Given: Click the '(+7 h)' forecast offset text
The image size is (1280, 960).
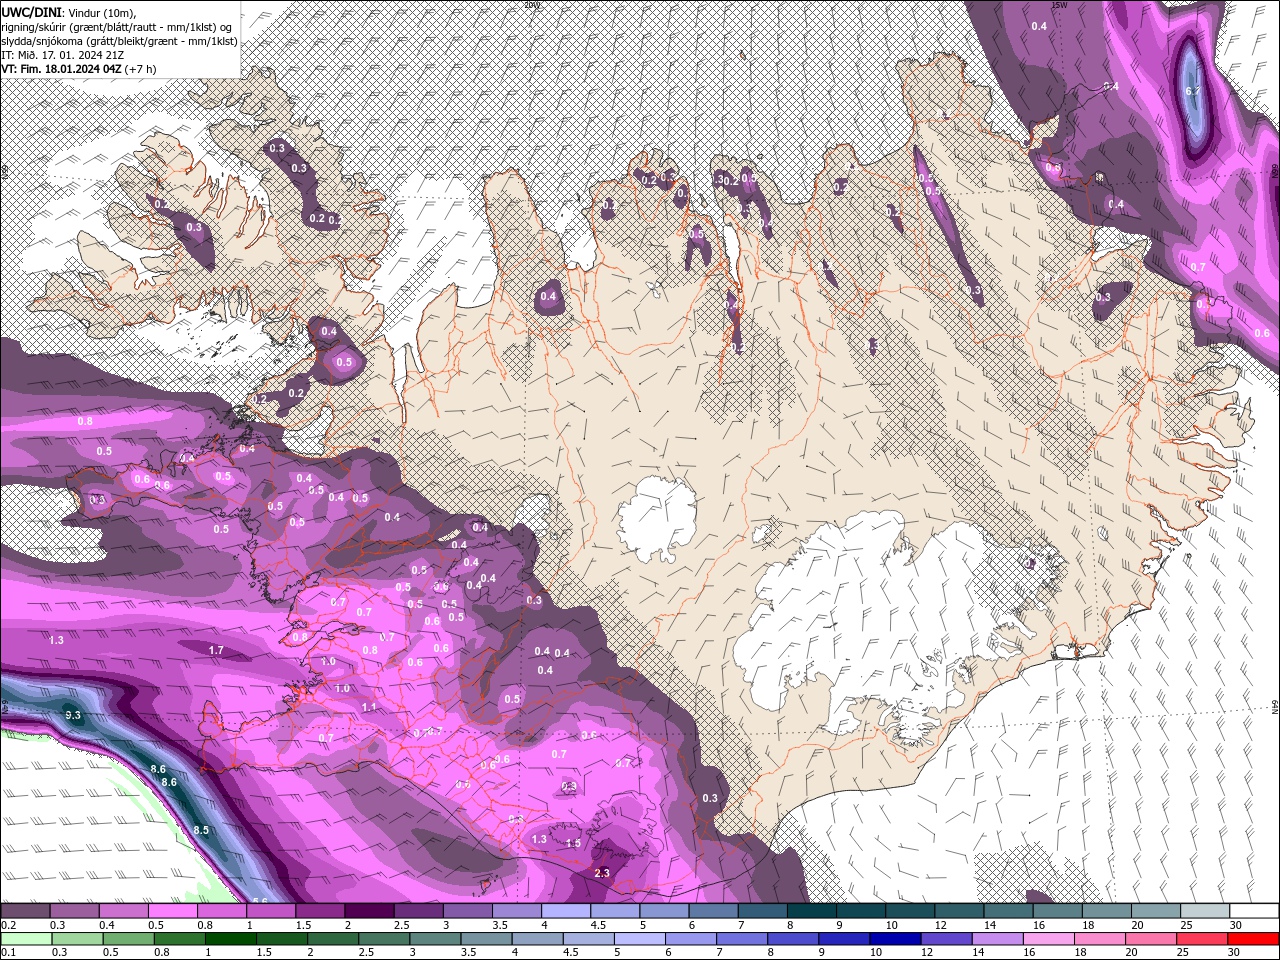Looking at the screenshot, I should [x=141, y=69].
